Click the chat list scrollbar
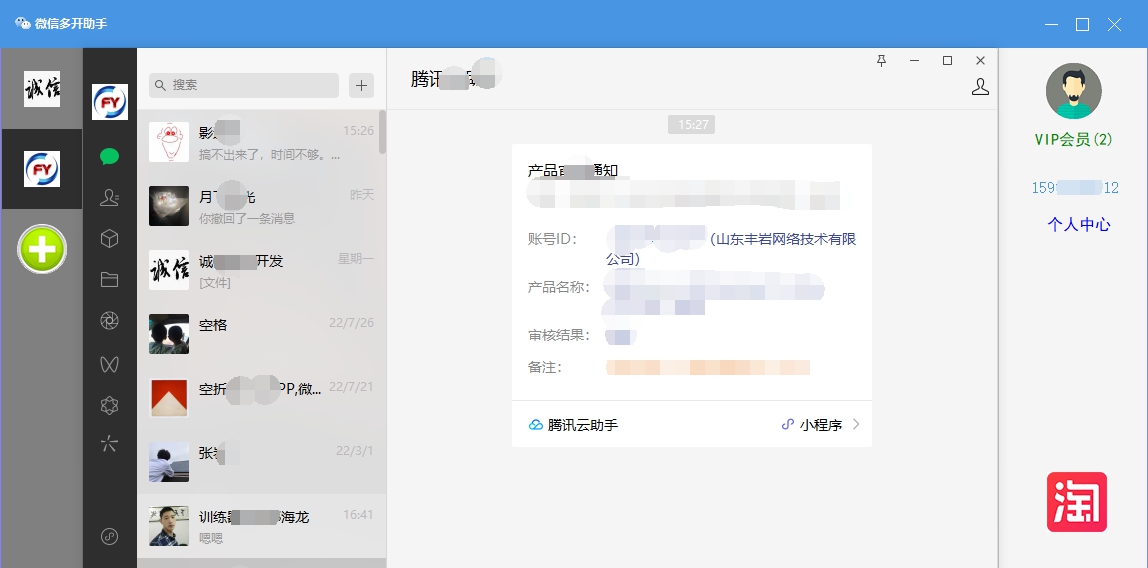 [382, 132]
